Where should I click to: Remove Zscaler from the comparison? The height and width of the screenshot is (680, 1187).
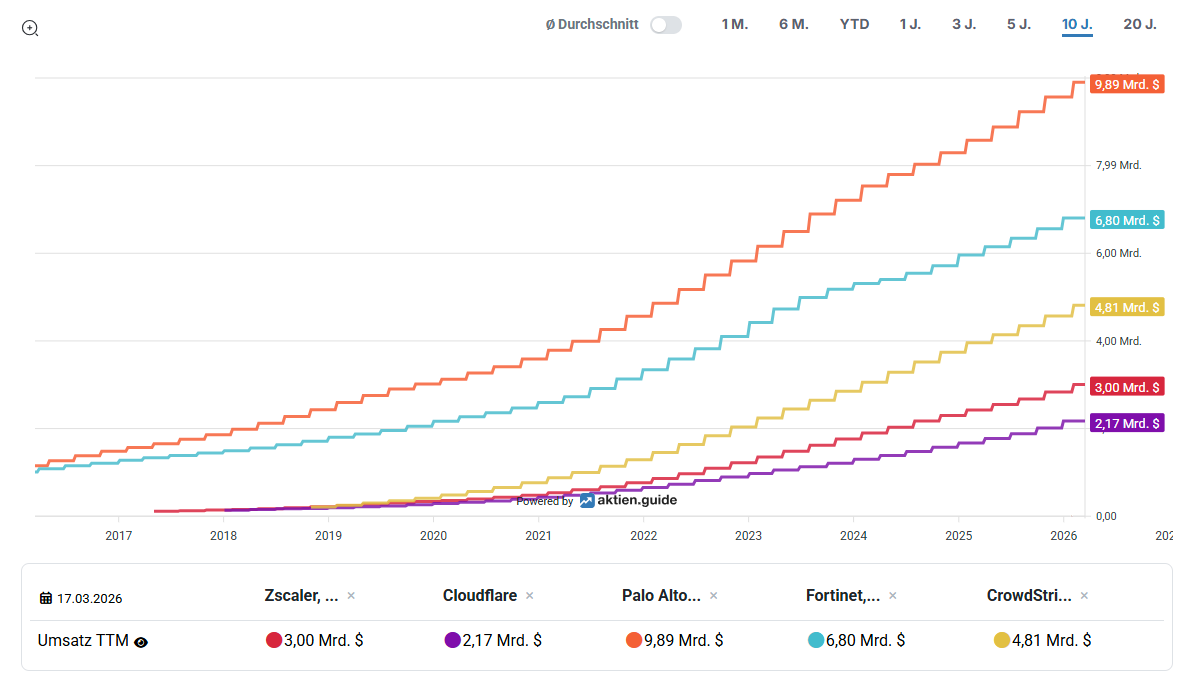(x=351, y=596)
